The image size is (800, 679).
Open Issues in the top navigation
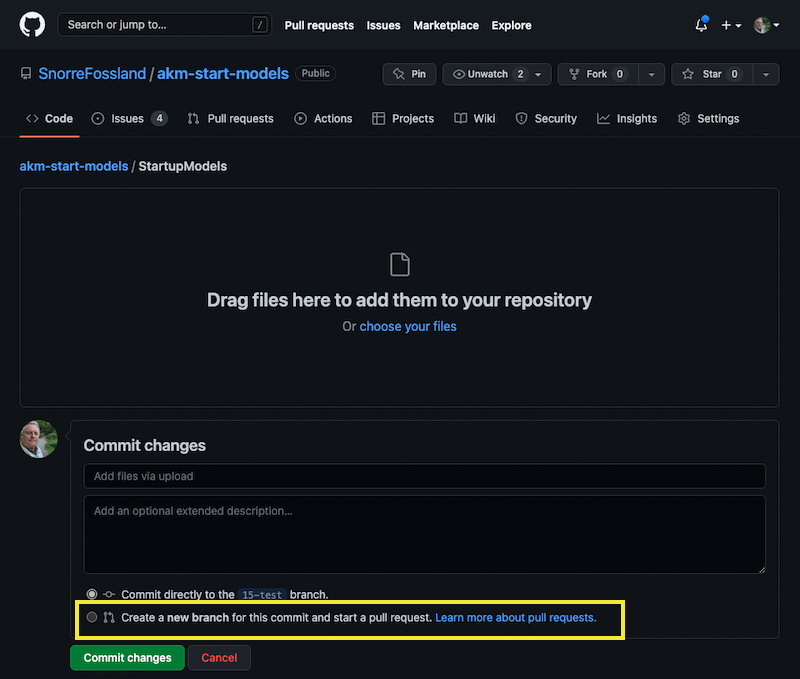(x=383, y=25)
